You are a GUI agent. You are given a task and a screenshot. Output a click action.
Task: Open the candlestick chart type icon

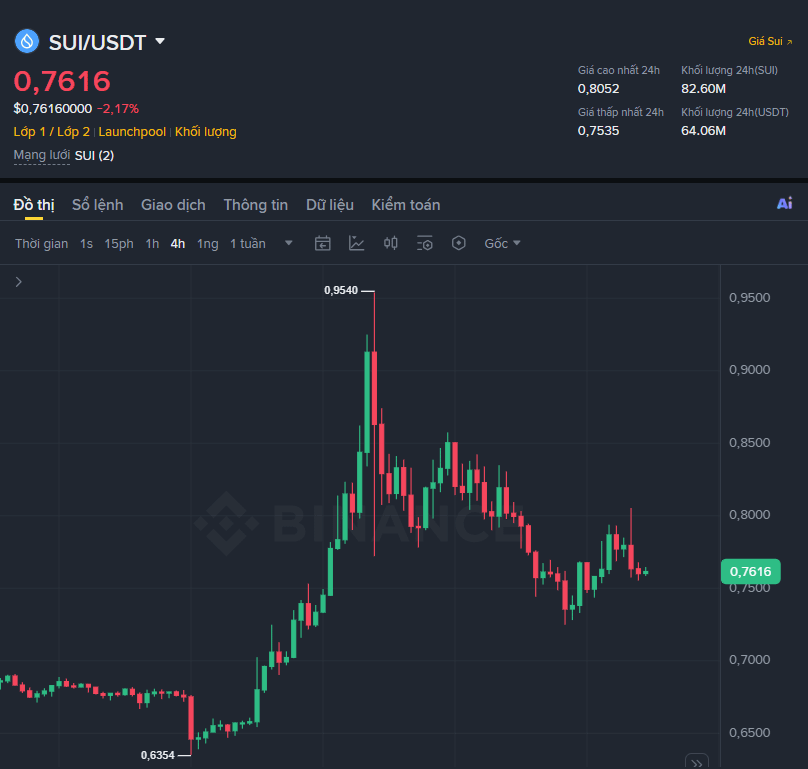click(391, 243)
